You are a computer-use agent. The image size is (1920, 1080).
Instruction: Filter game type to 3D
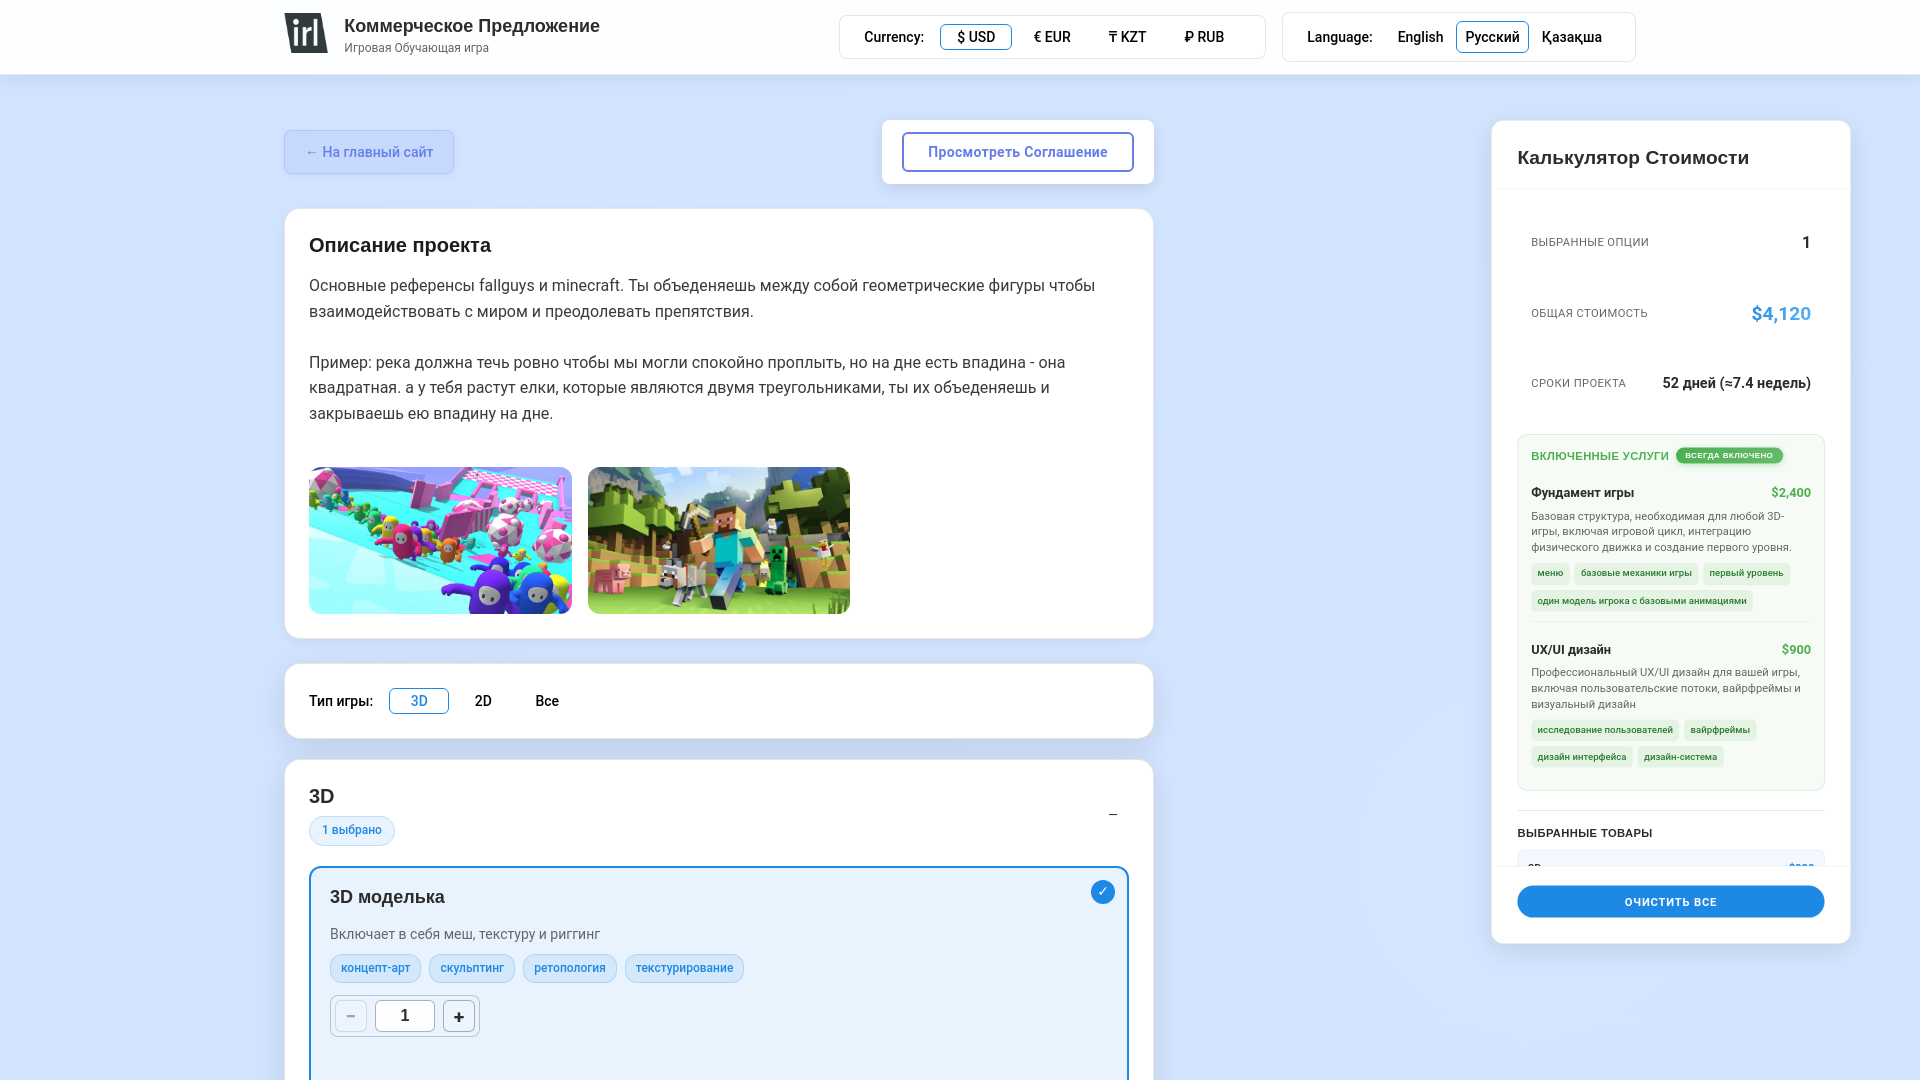click(419, 701)
